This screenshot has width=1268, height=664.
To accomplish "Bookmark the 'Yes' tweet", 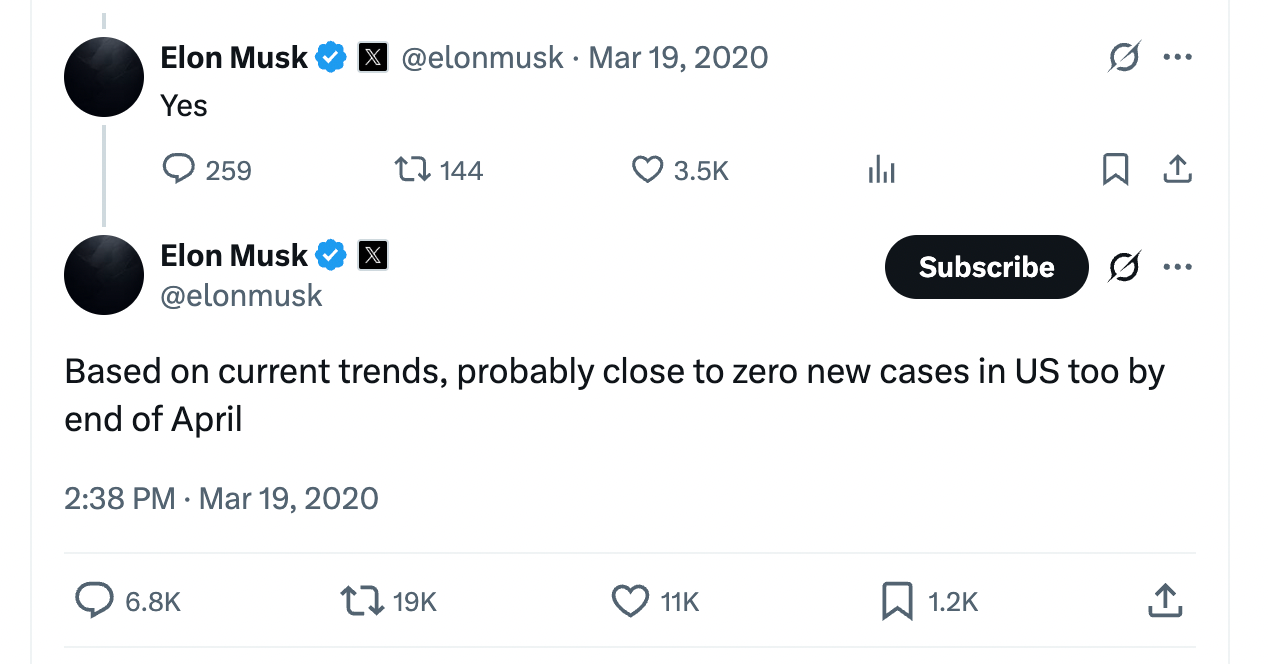I will pos(1116,170).
